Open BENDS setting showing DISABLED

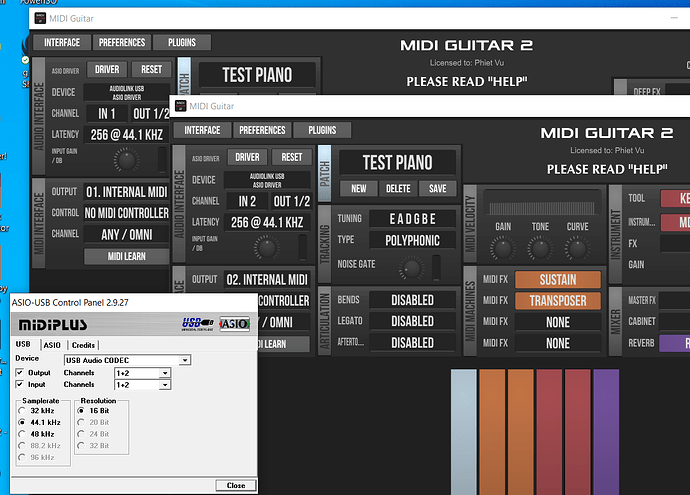pyautogui.click(x=412, y=300)
